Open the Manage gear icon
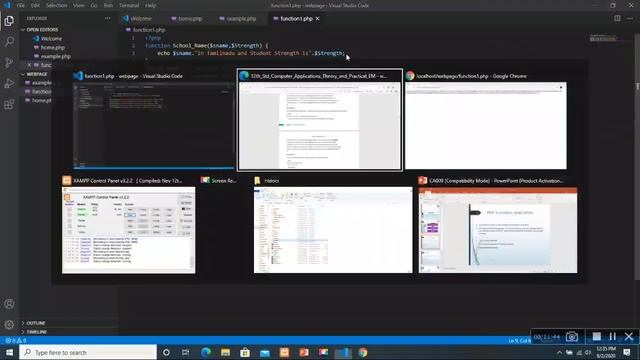Image resolution: width=640 pixels, height=360 pixels. click(x=9, y=325)
